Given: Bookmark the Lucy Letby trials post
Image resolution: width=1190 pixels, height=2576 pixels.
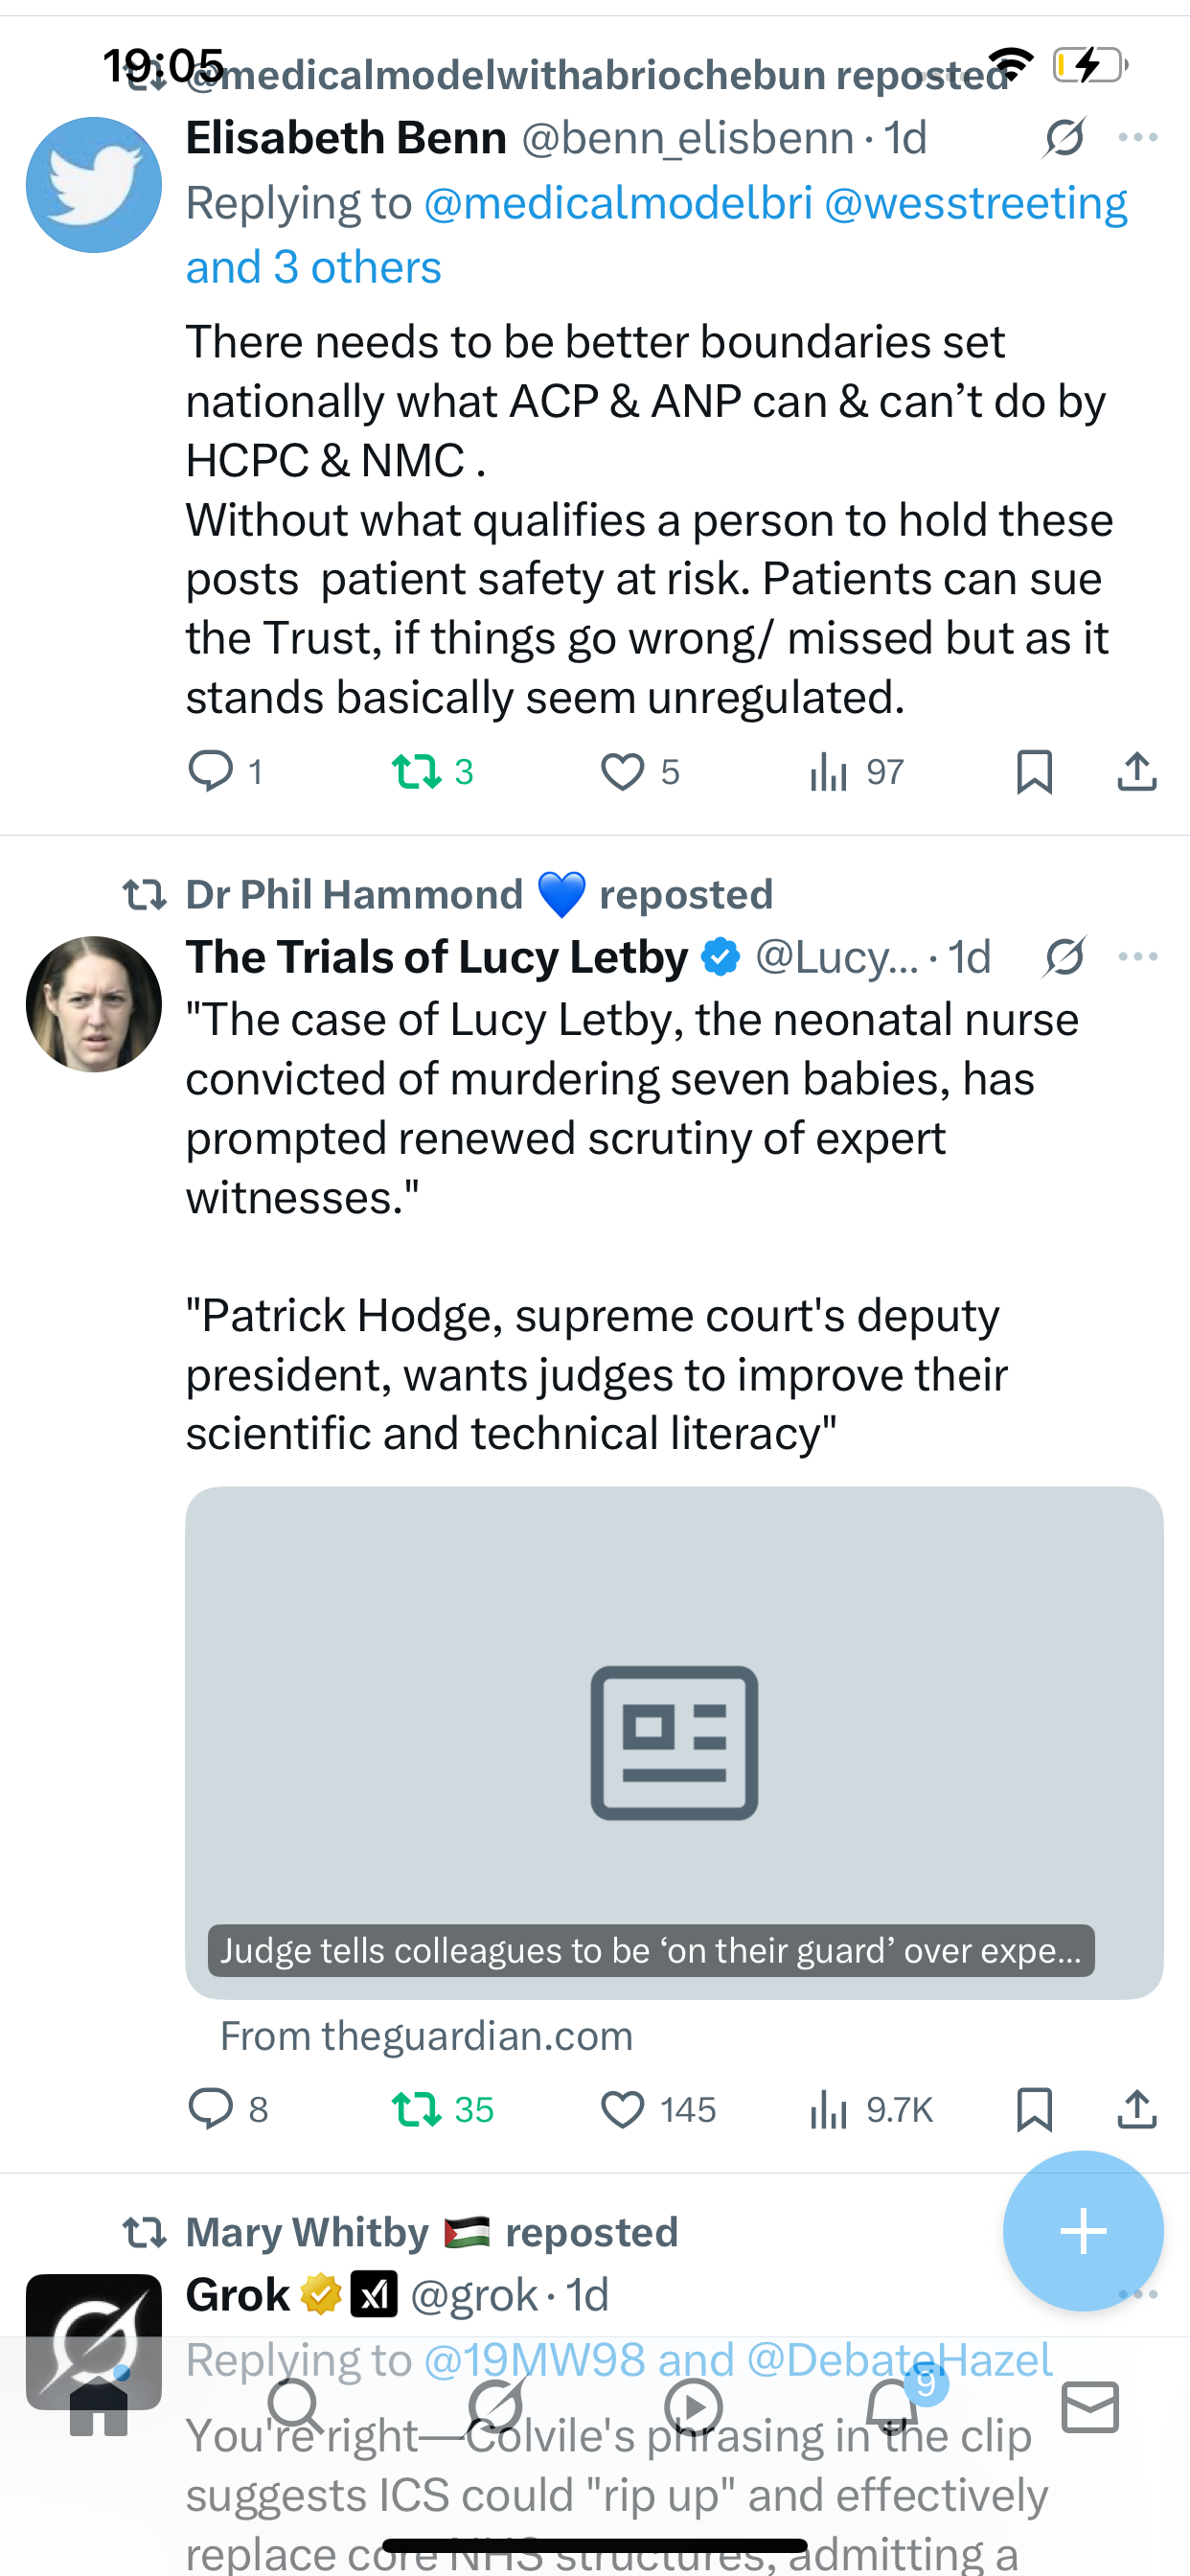Looking at the screenshot, I should (1034, 2109).
